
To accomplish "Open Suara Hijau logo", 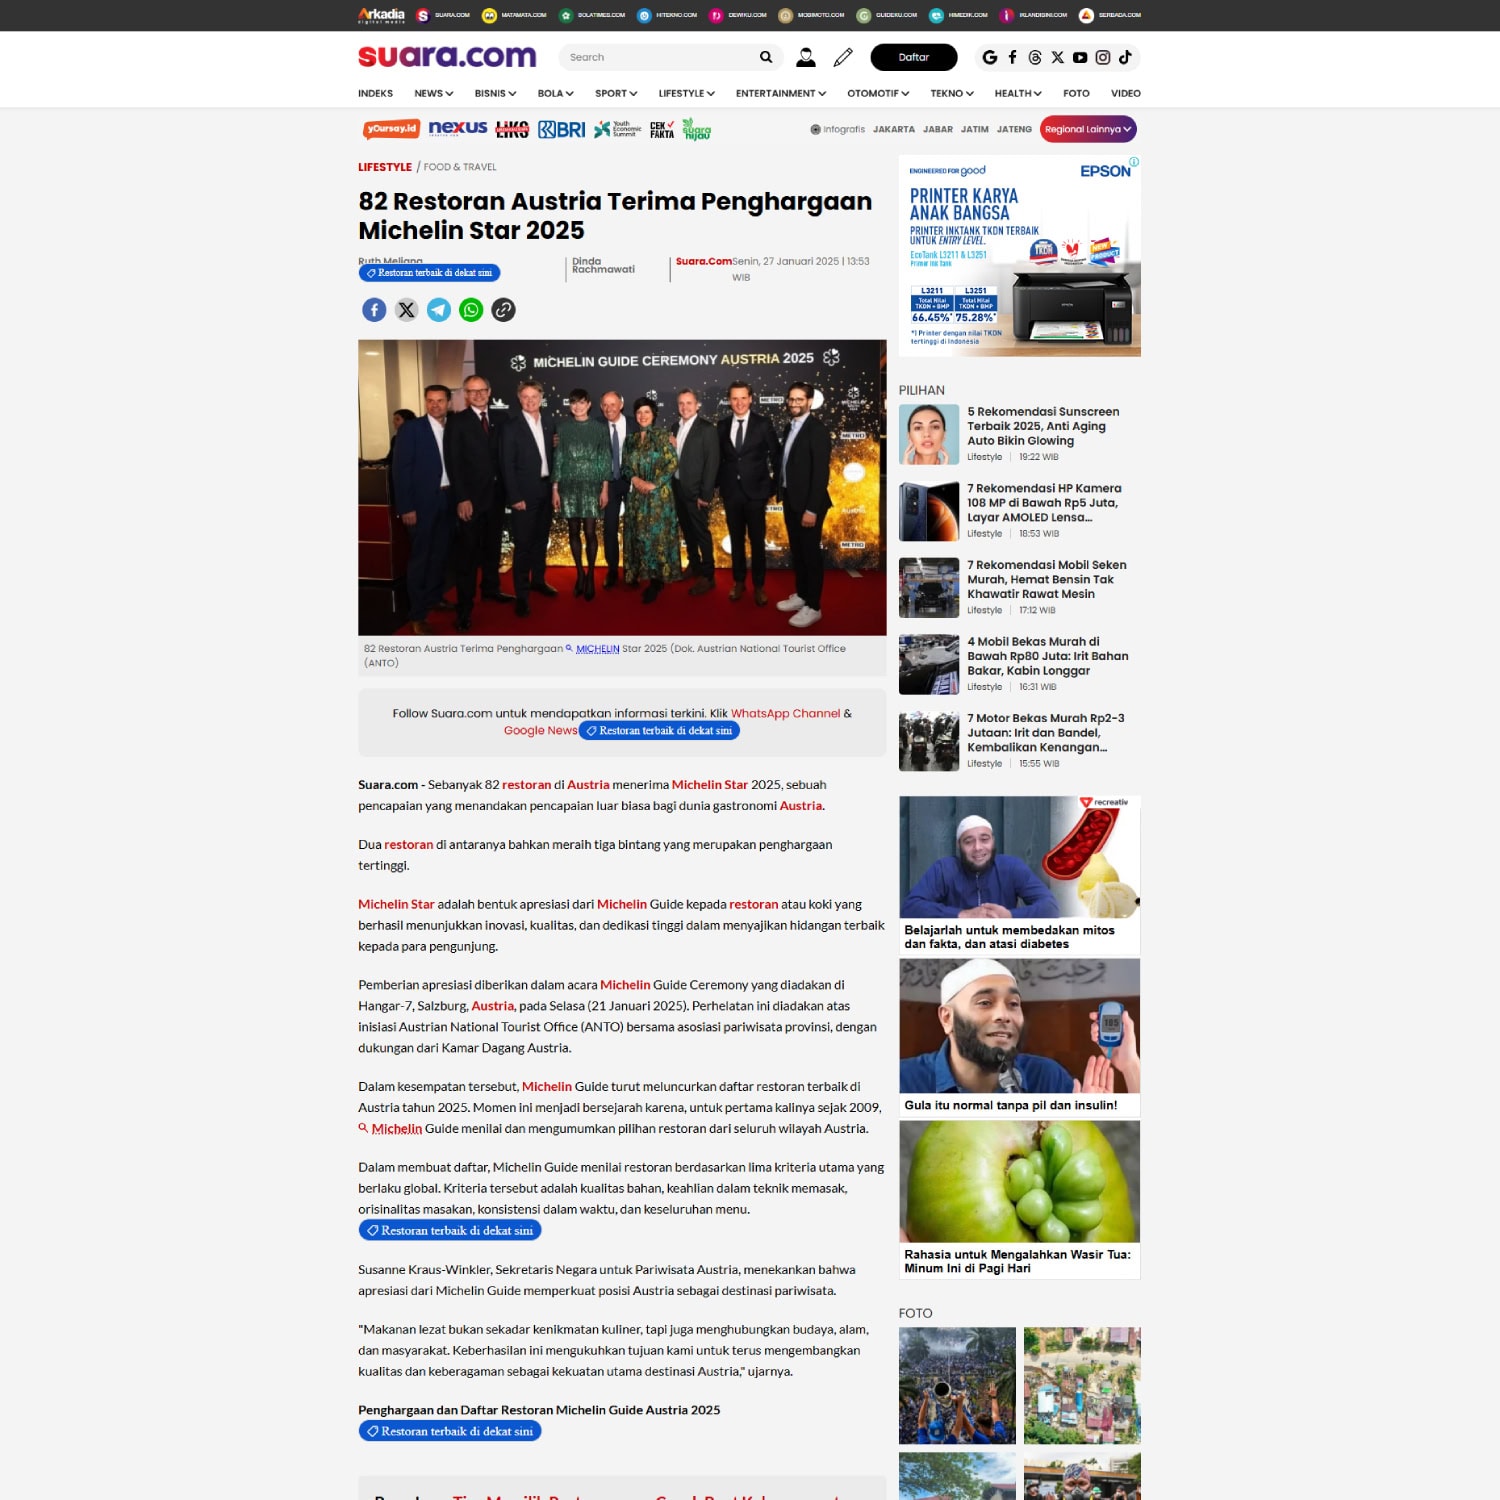I will [696, 129].
